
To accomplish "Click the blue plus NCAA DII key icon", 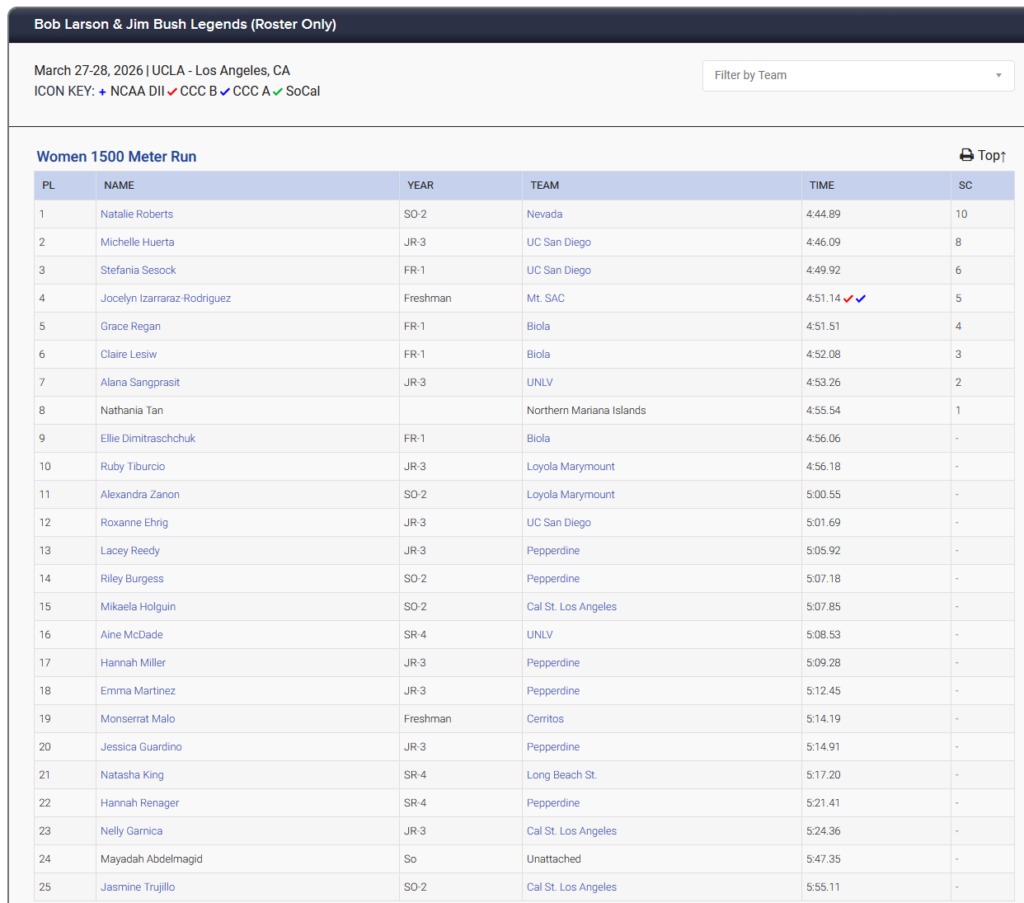I will tap(102, 91).
